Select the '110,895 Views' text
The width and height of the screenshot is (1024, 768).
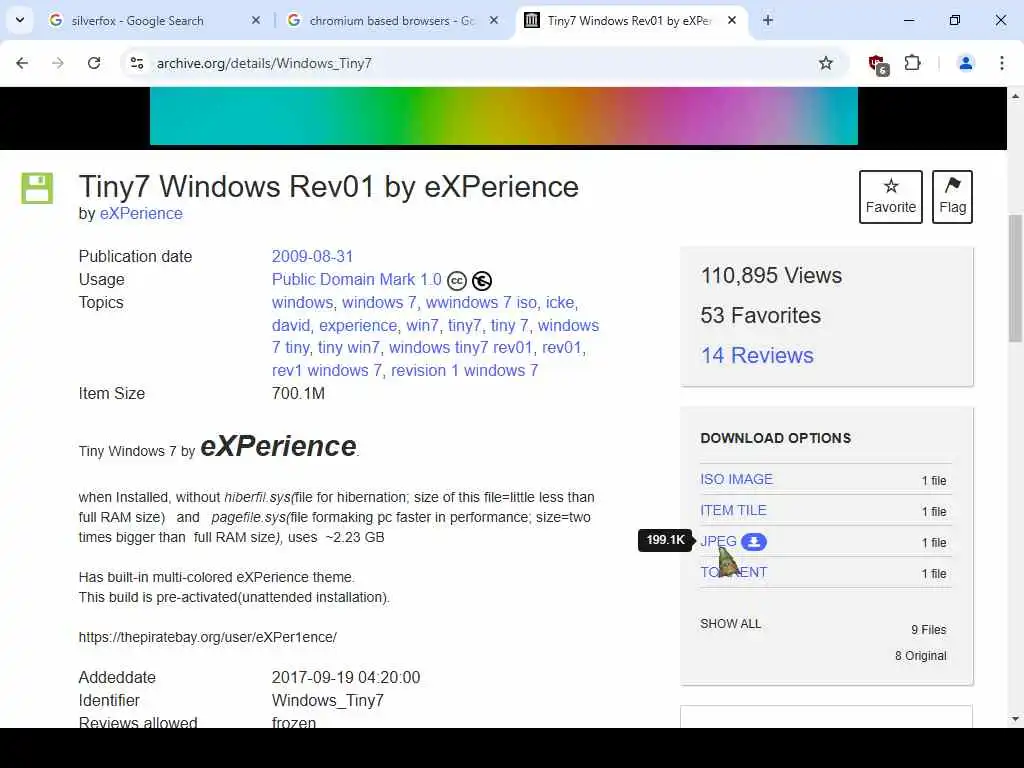click(771, 276)
